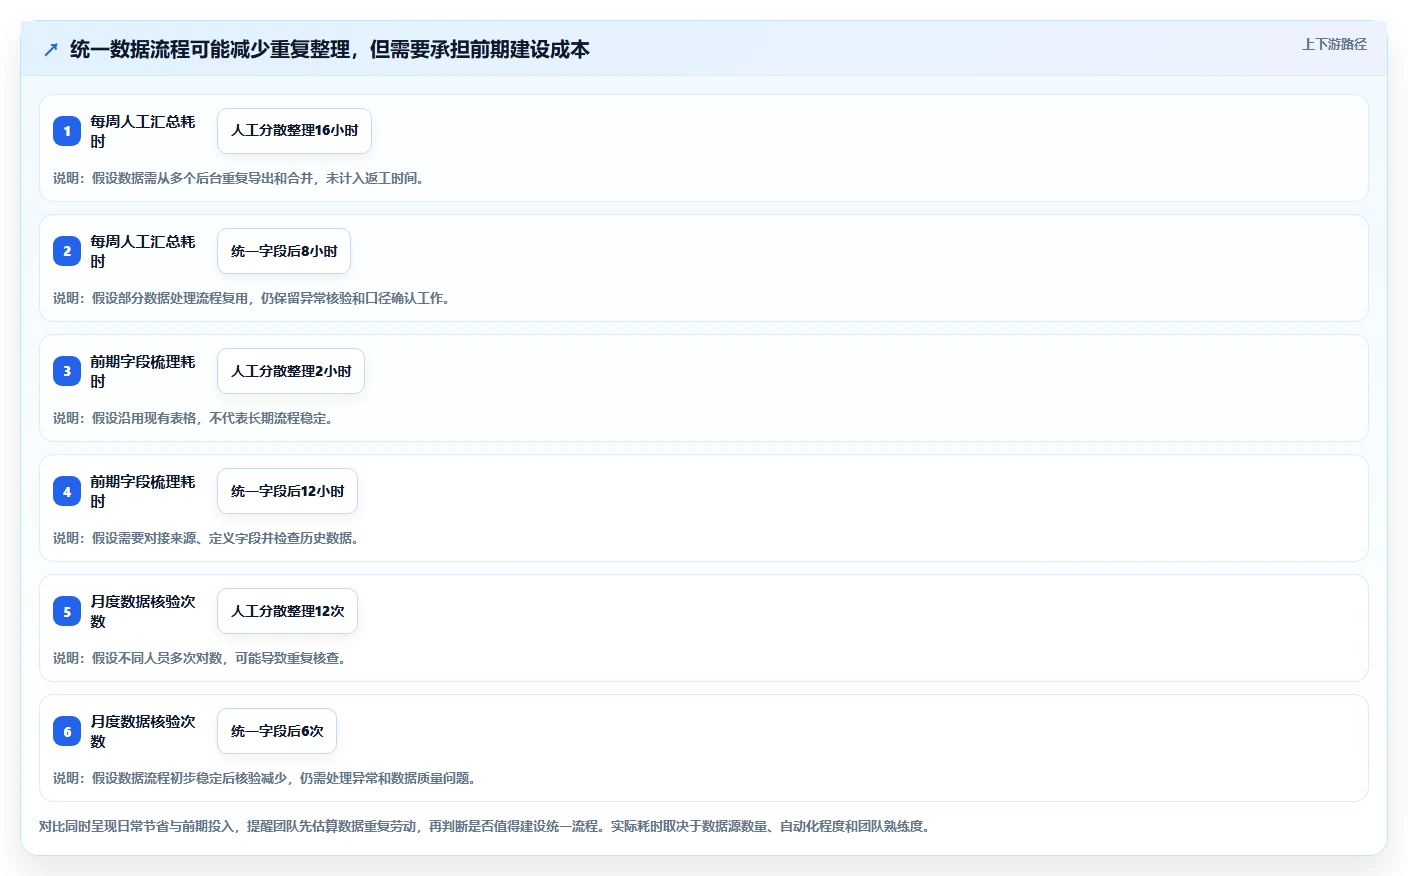
Task: Click the note about 数据流程初步稳定后核验减少
Action: coord(267,778)
